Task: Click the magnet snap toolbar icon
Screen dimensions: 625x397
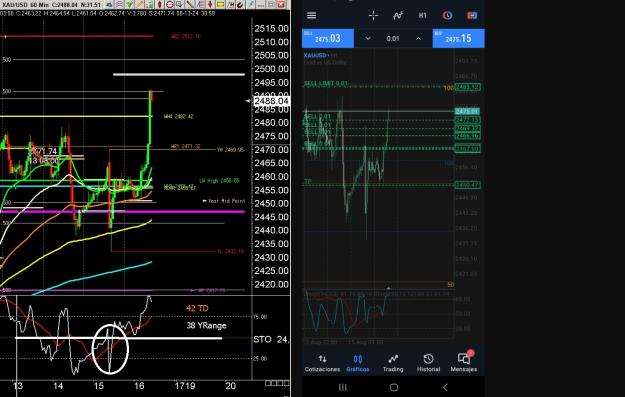Action: [240, 5]
